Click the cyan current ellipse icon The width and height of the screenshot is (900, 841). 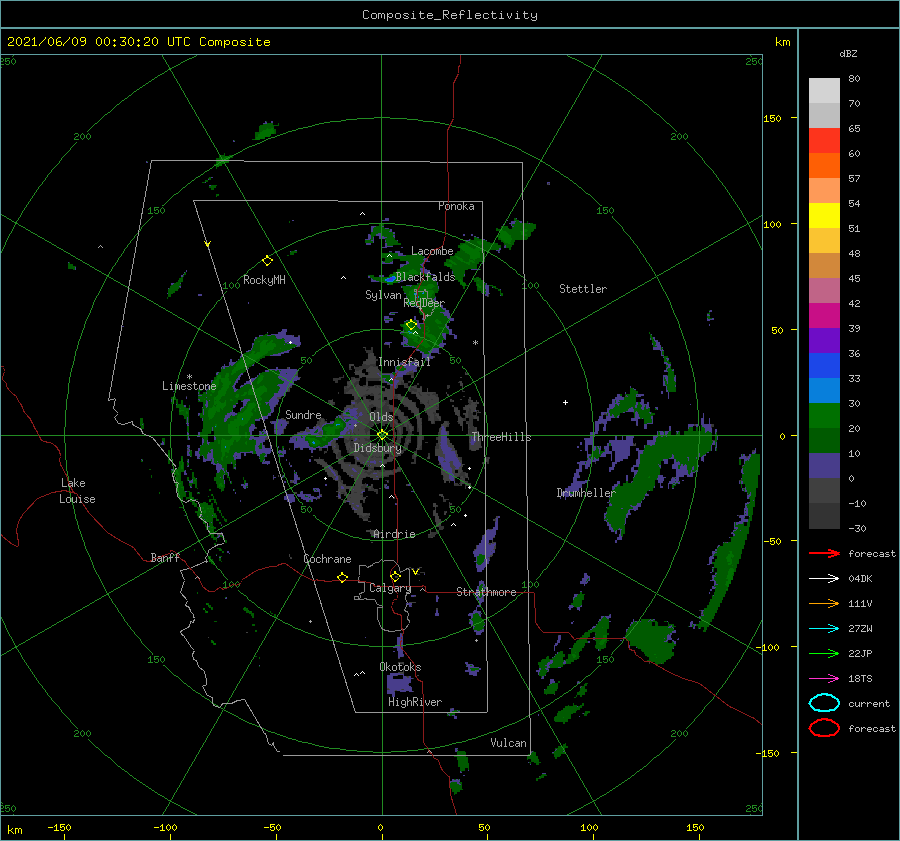[x=824, y=703]
